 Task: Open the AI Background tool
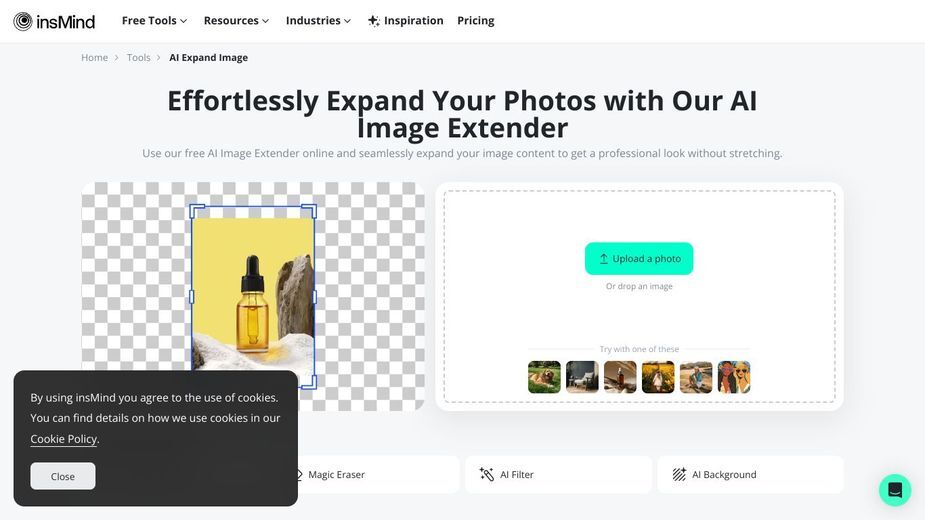[x=750, y=475]
